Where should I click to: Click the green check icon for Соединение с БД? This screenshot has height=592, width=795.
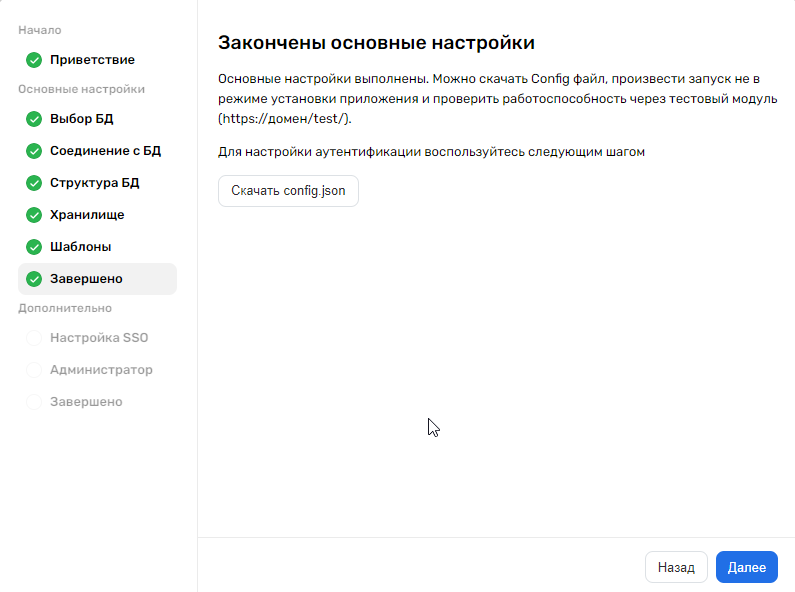[x=34, y=151]
